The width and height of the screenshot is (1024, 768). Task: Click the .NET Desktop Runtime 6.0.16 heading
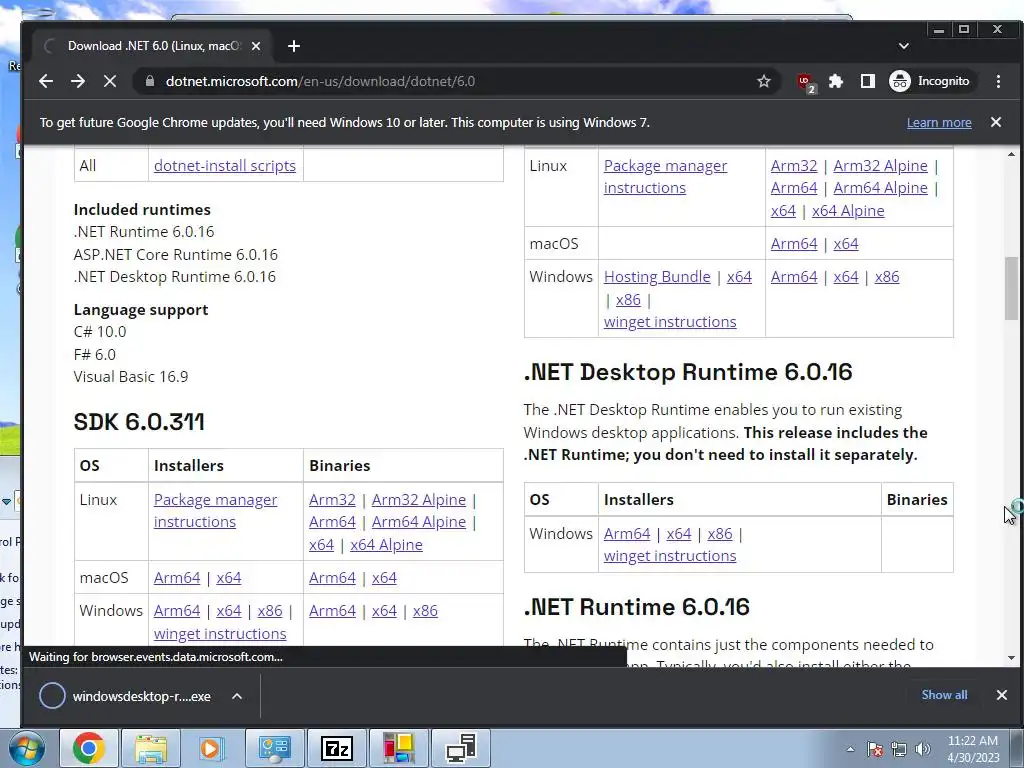[x=688, y=372]
